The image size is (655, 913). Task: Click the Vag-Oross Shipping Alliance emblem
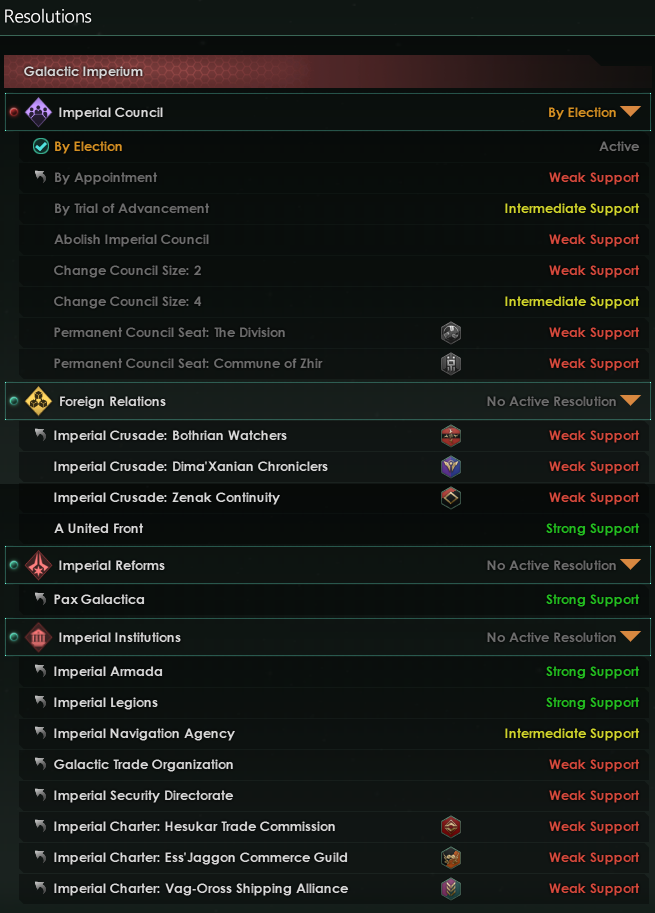pyautogui.click(x=451, y=888)
